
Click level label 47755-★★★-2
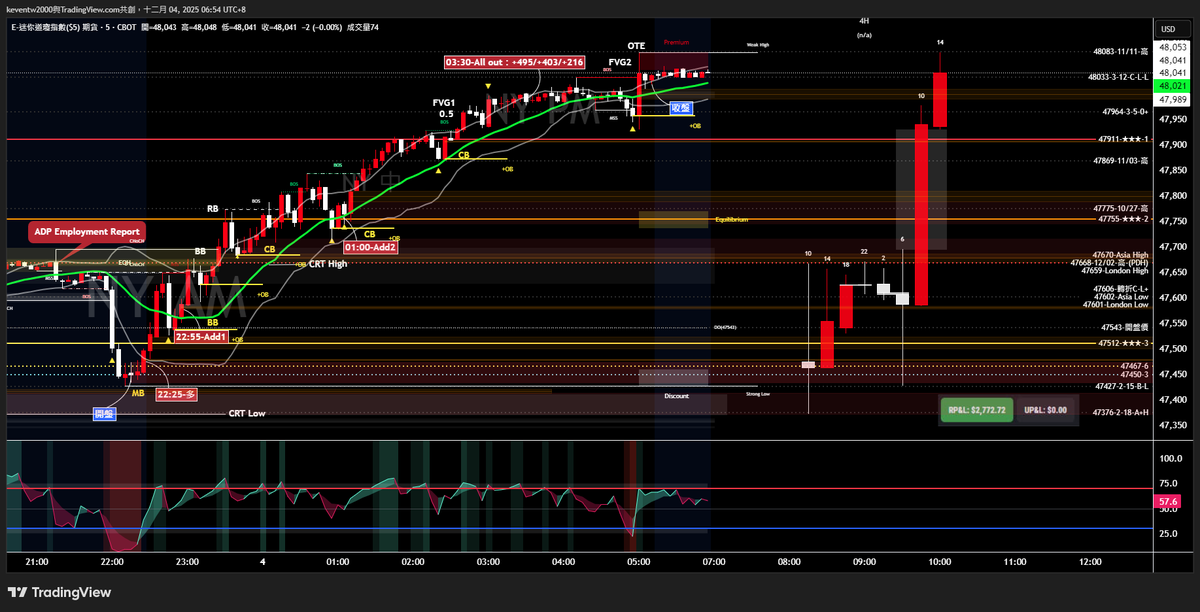point(1124,219)
